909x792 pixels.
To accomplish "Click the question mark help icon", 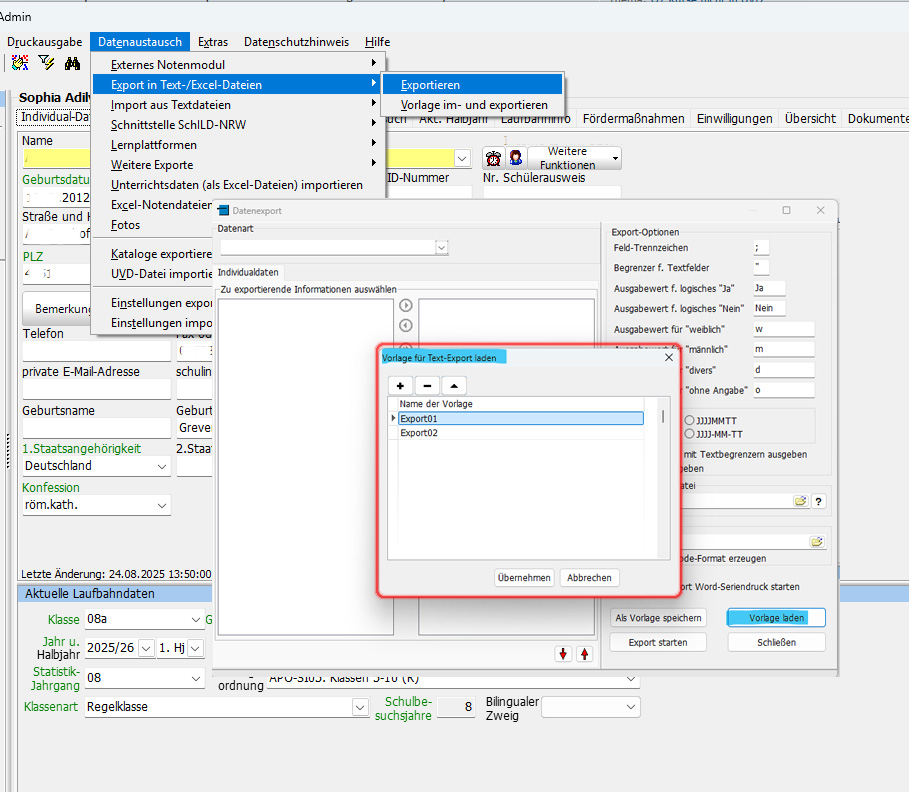I will 819,501.
